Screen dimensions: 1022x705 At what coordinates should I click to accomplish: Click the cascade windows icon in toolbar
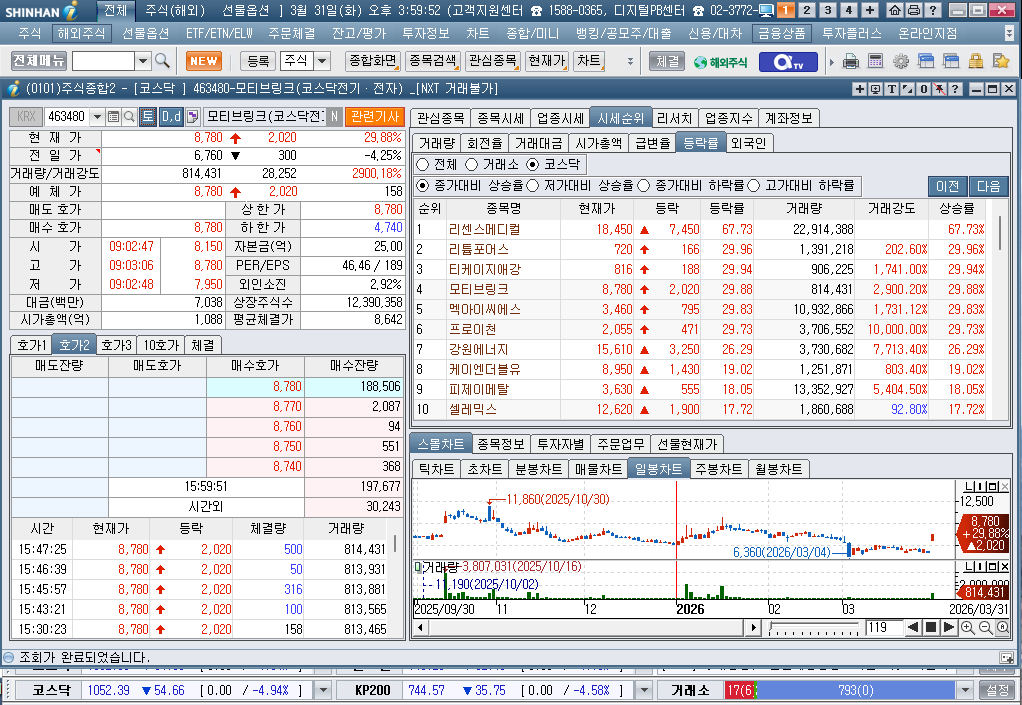(926, 61)
